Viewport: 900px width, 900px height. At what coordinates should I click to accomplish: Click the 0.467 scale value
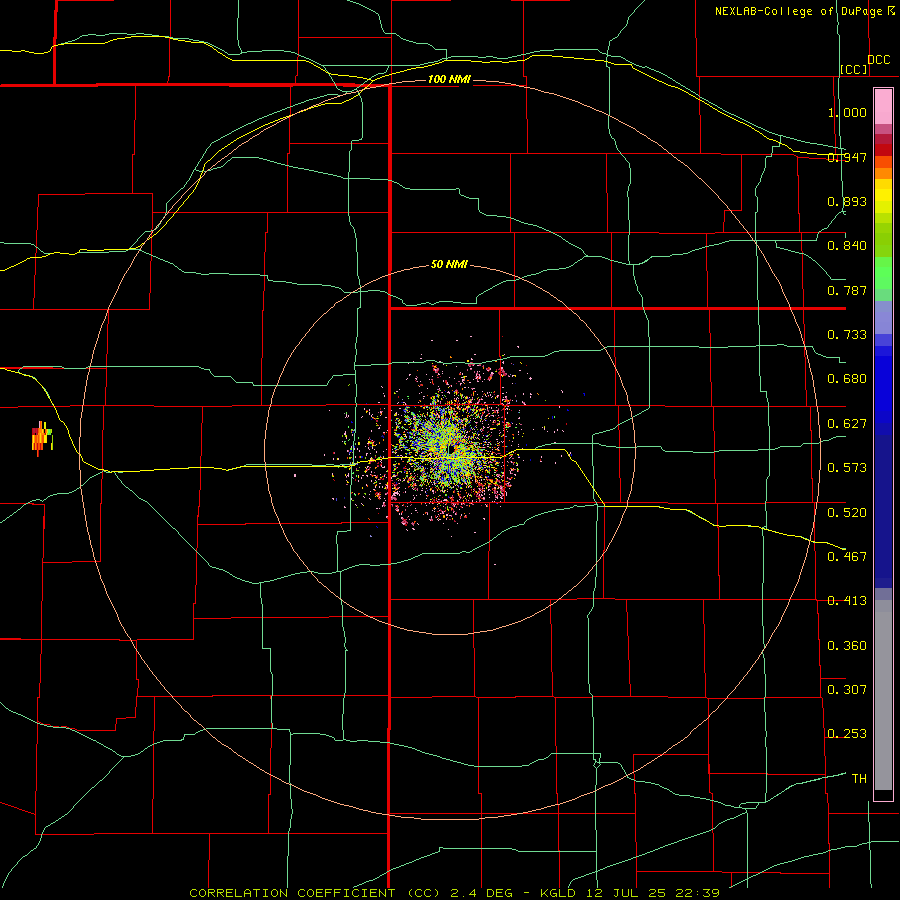847,557
